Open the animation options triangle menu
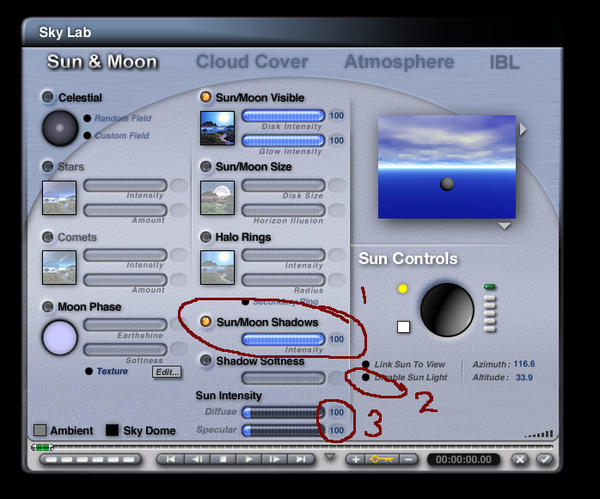The height and width of the screenshot is (499, 600). 330,457
